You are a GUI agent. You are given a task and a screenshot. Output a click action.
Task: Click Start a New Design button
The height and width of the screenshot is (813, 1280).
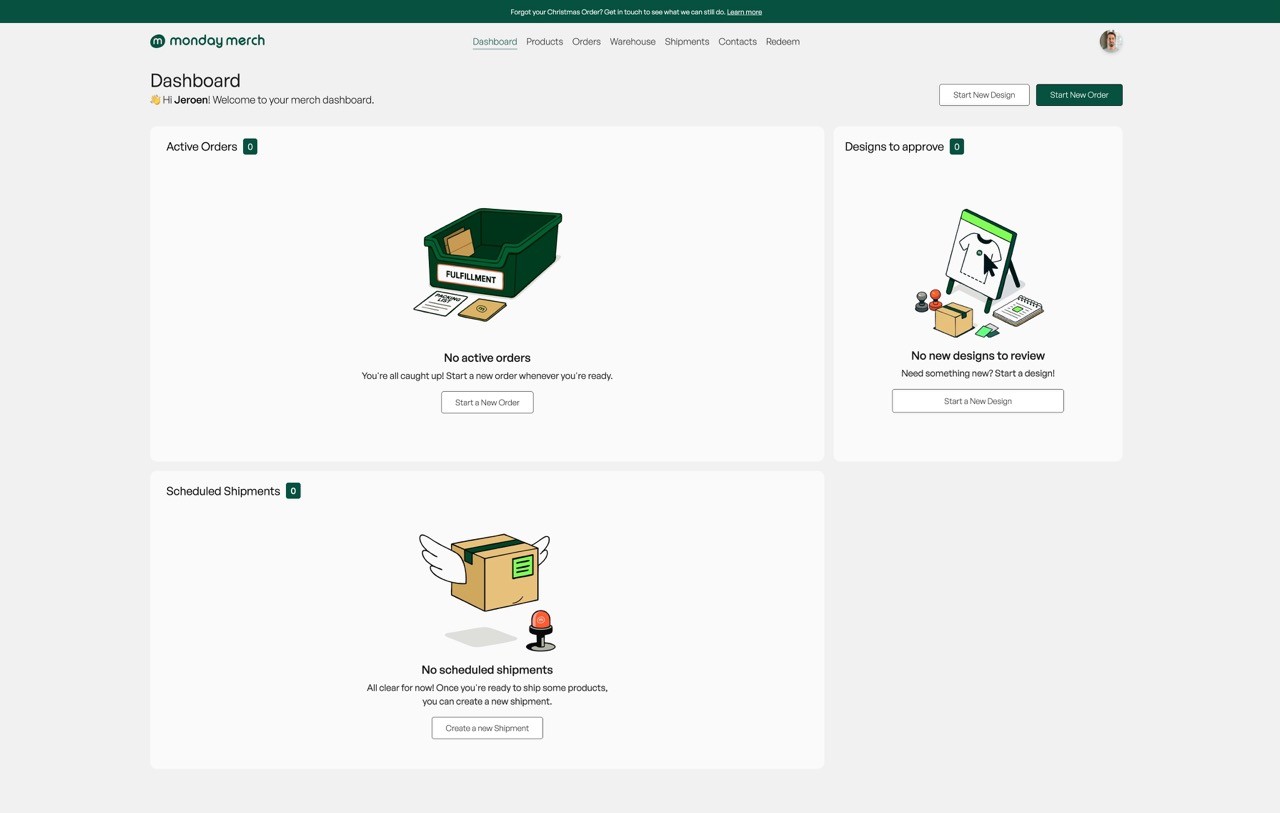point(978,401)
